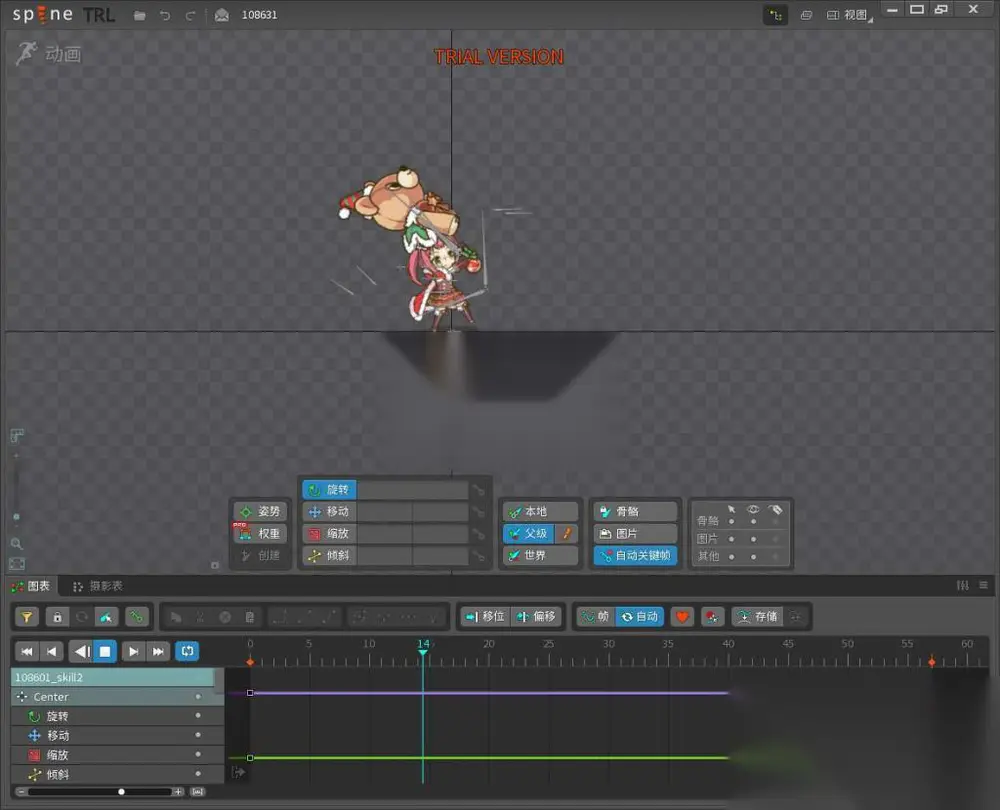Open the 动画 (Animate) mode switcher

click(48, 54)
